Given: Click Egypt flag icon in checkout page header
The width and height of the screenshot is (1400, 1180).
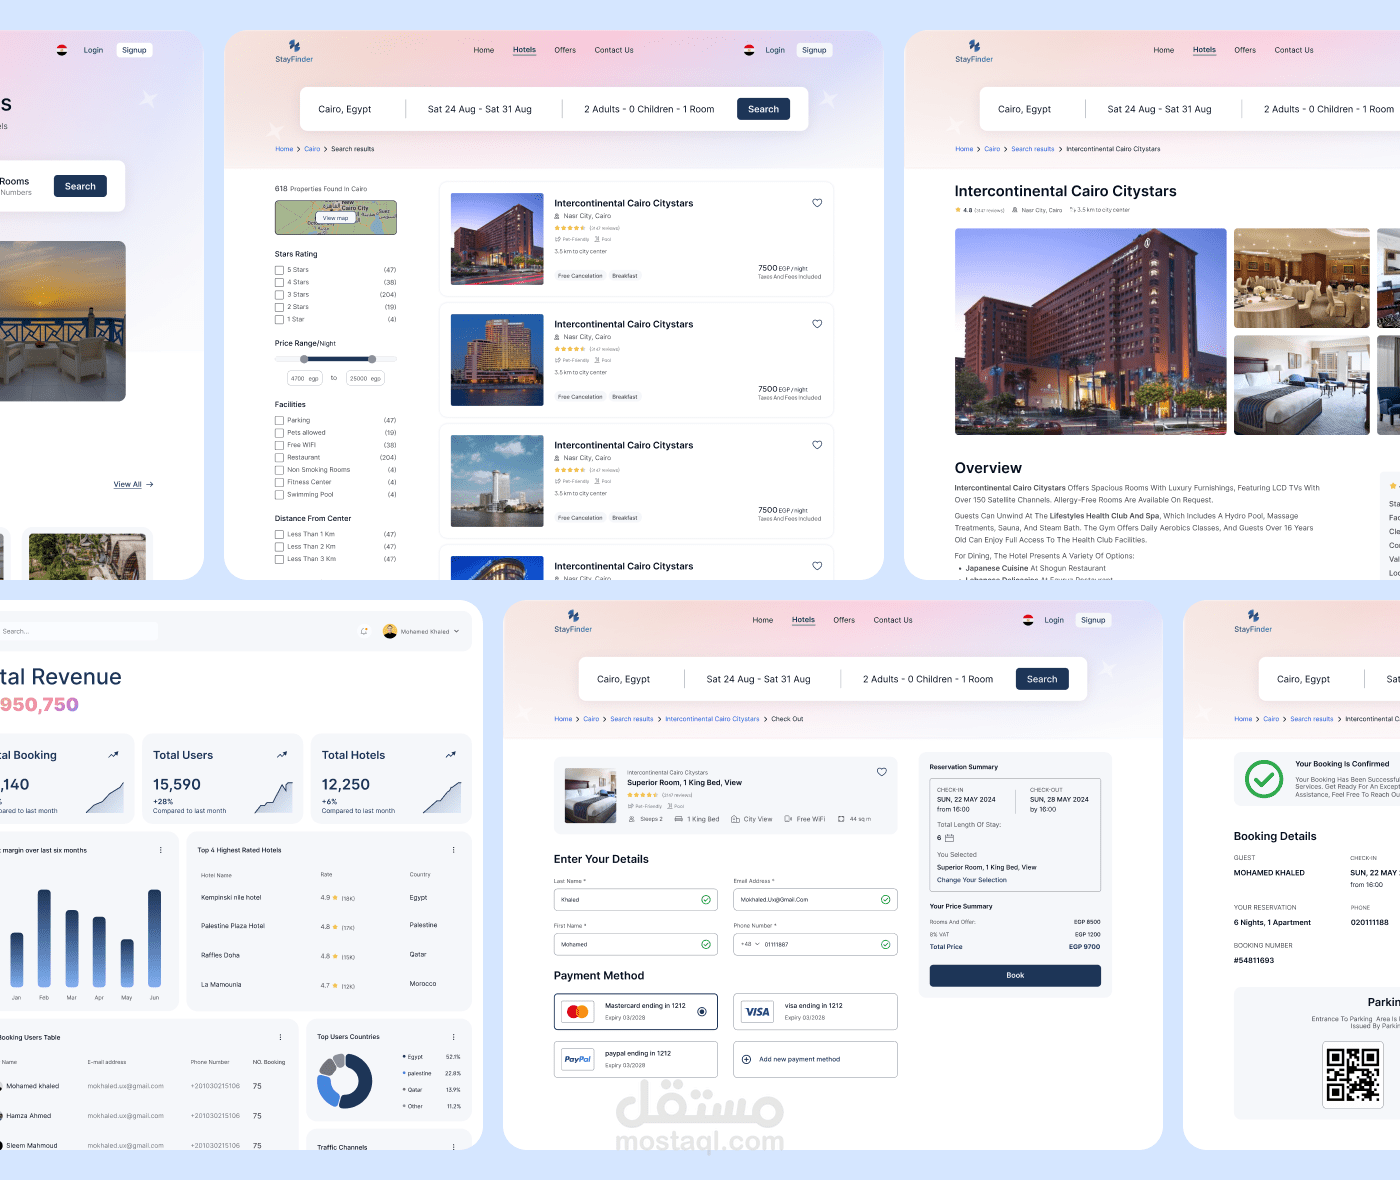Looking at the screenshot, I should (1028, 620).
